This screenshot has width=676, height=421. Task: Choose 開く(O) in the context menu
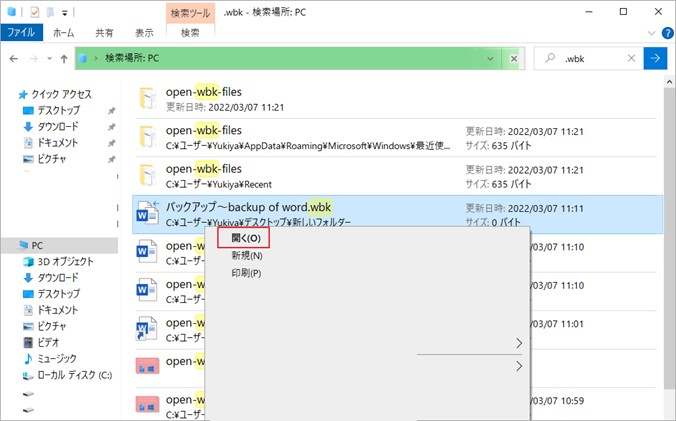pos(244,238)
